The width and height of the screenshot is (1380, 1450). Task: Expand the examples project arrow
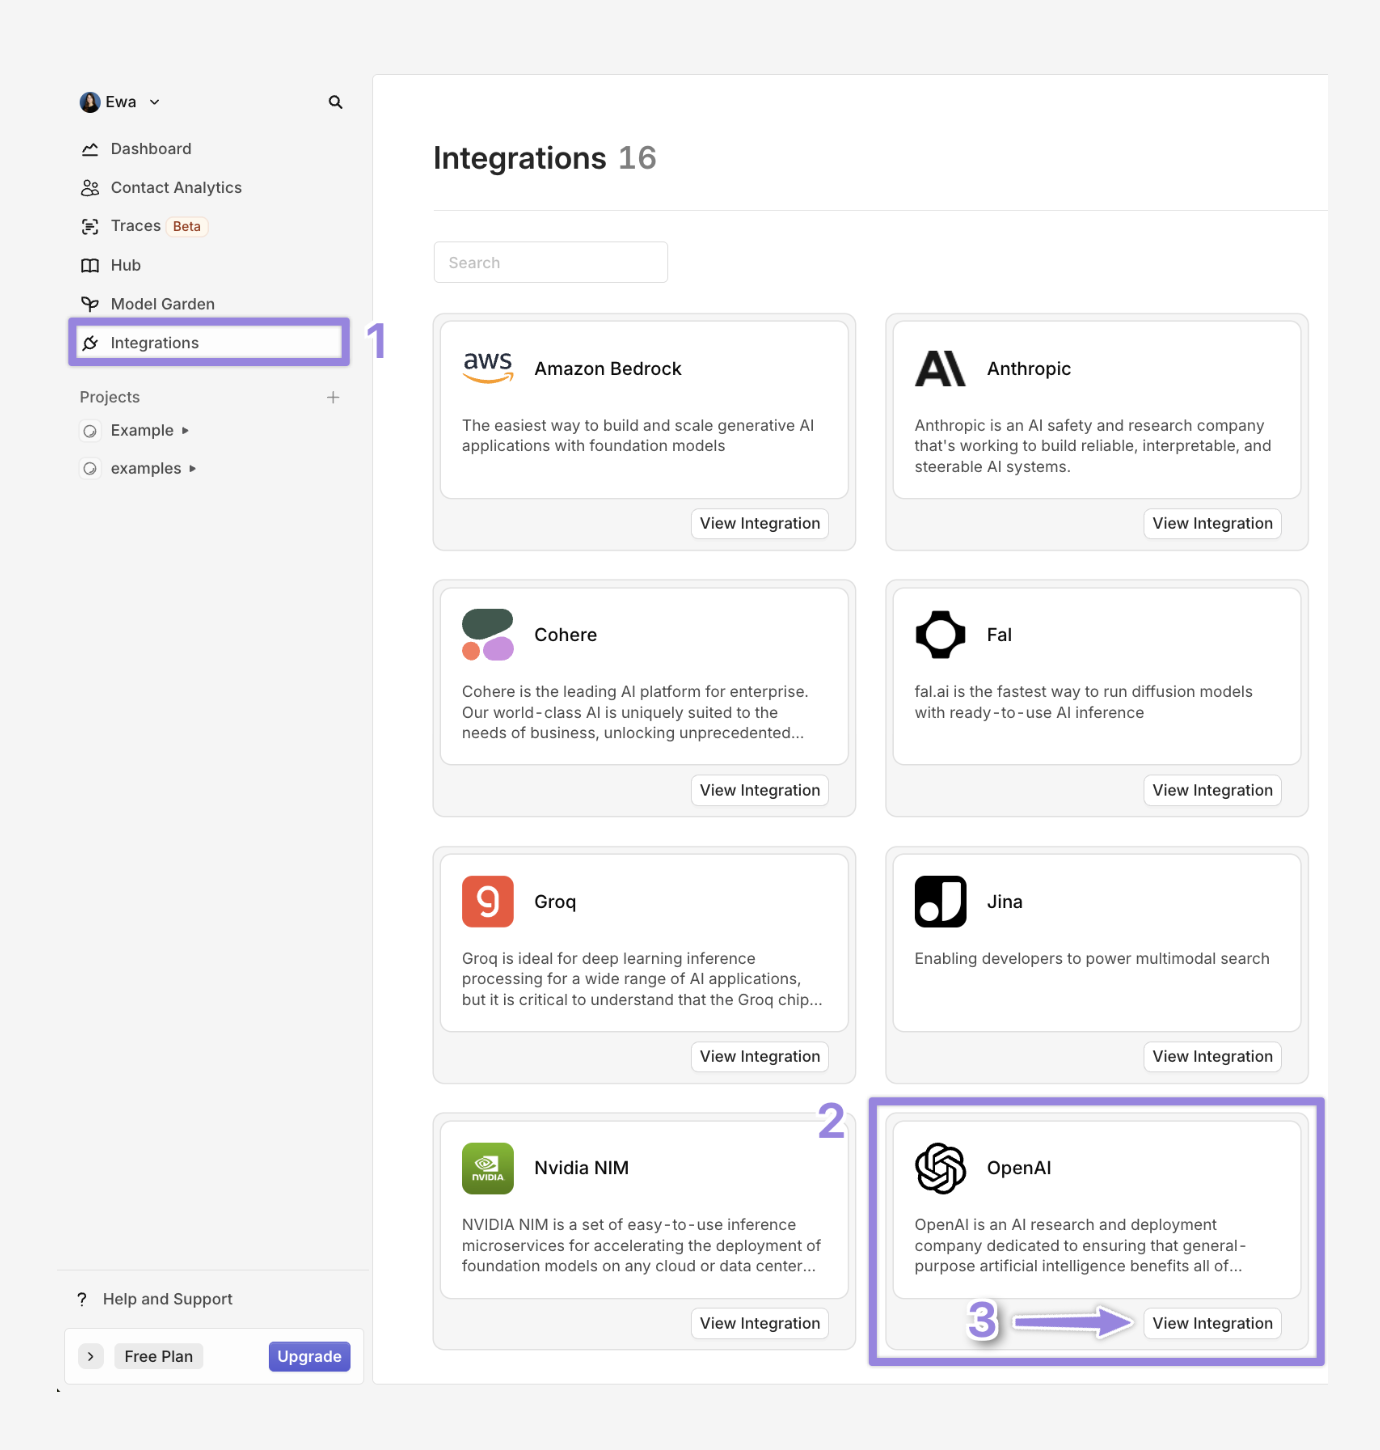(x=192, y=469)
